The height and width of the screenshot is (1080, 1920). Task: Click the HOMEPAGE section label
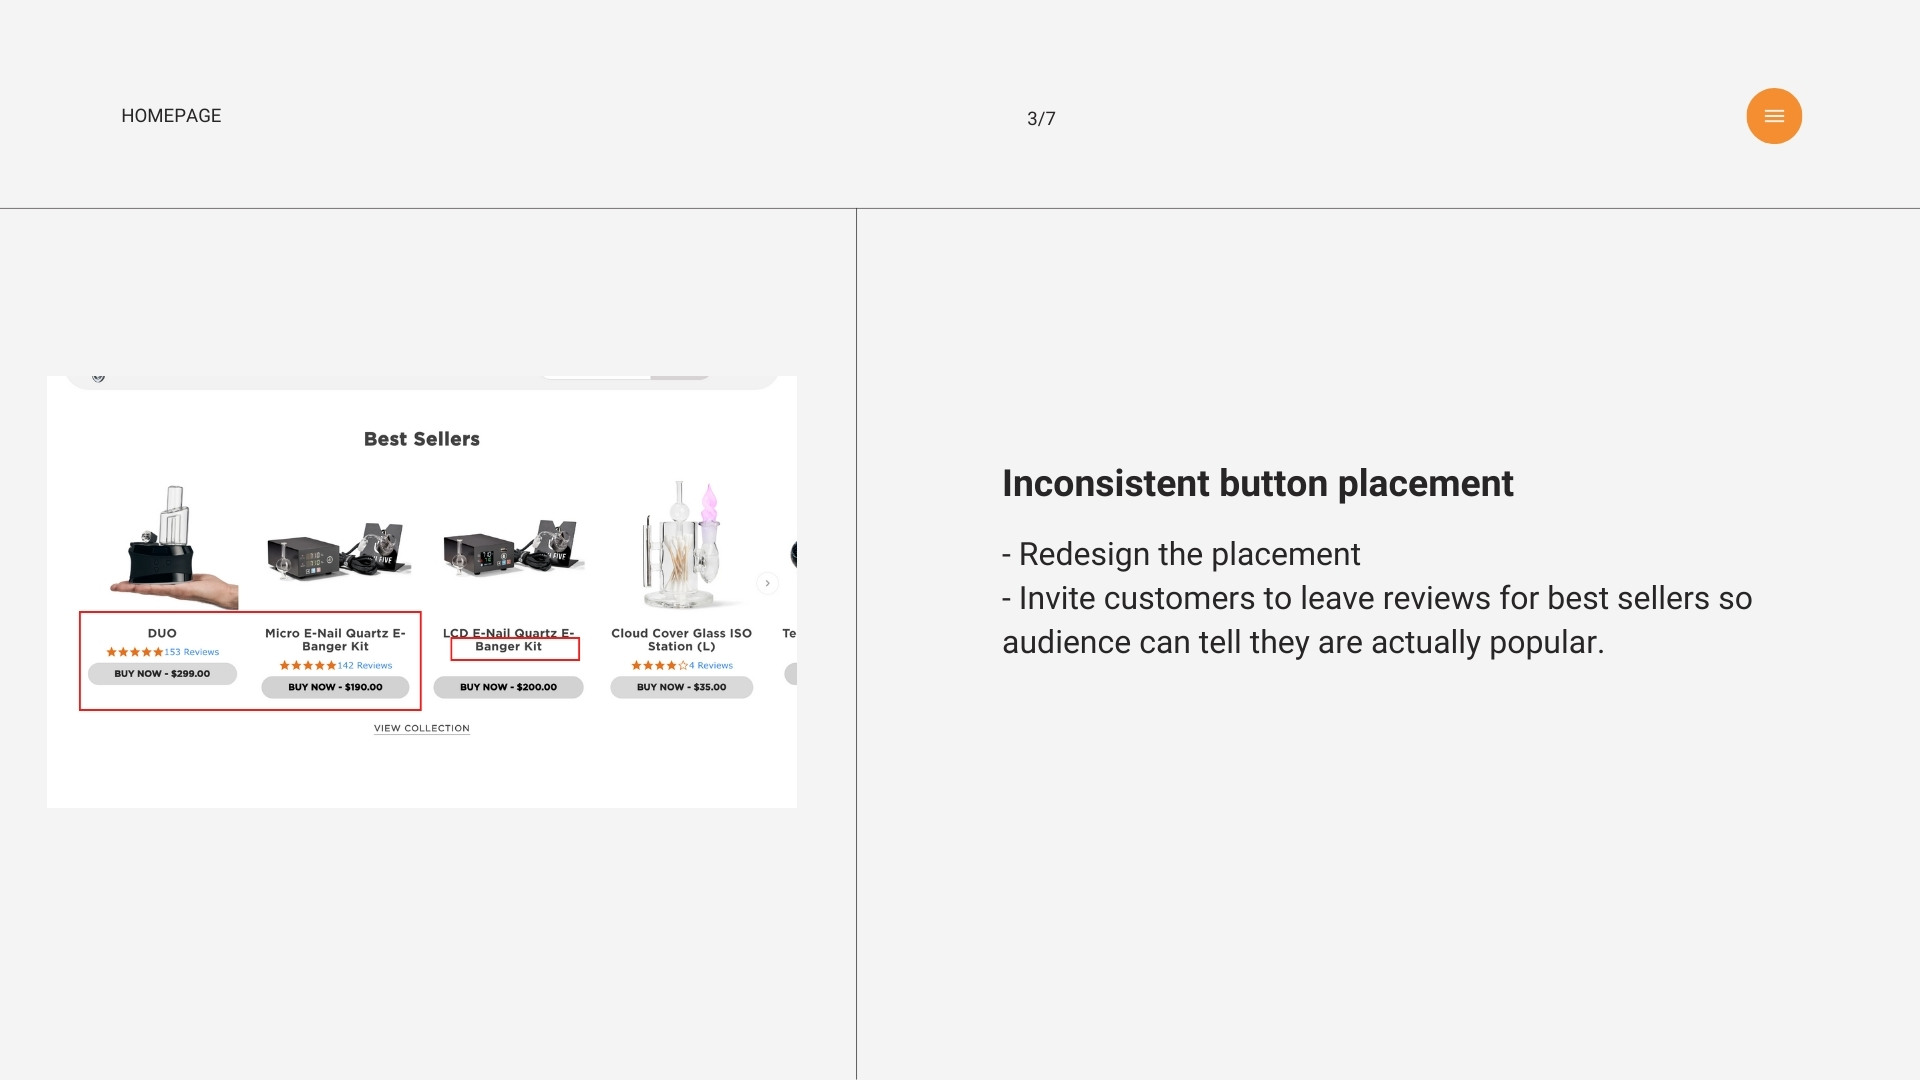171,116
